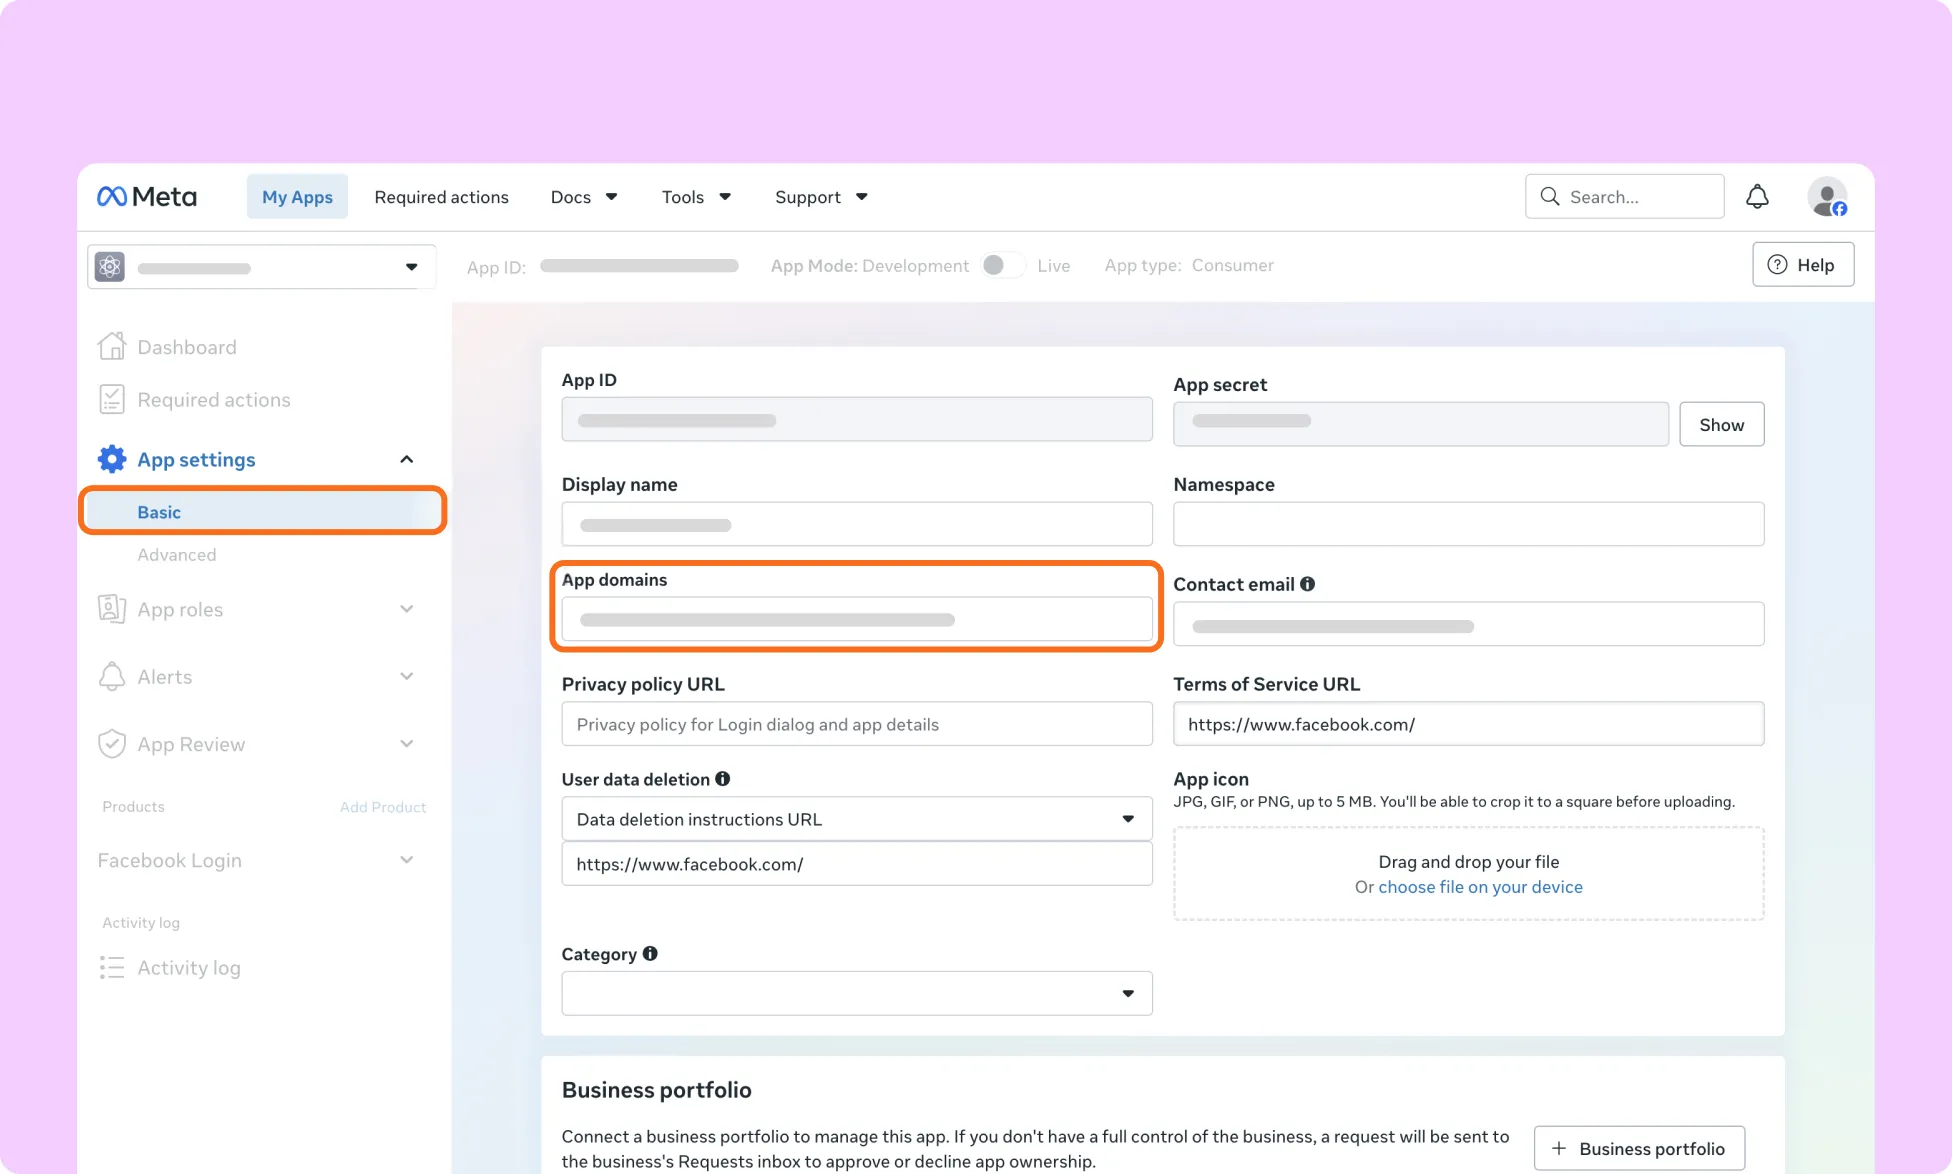
Task: Open the notifications bell
Action: 1757,197
